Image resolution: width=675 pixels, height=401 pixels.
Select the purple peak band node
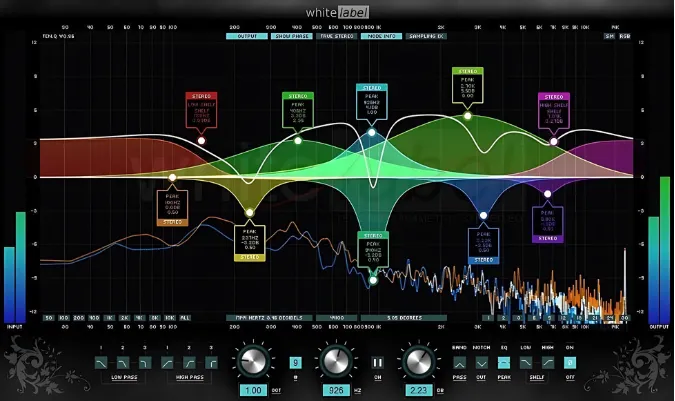[548, 194]
